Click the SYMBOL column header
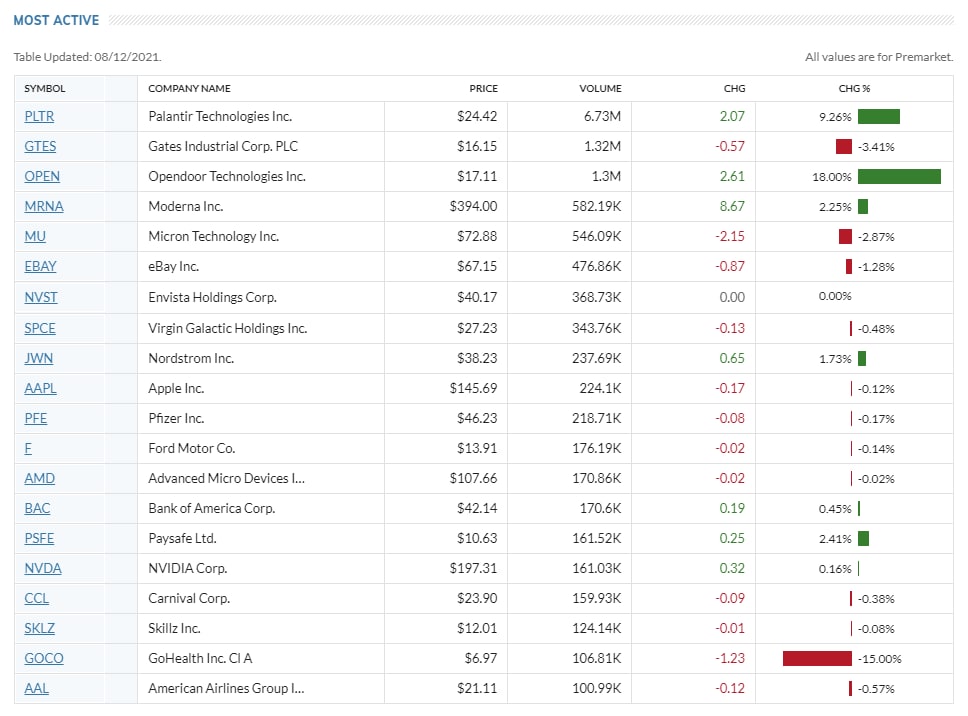This screenshot has width=968, height=716. (x=44, y=88)
